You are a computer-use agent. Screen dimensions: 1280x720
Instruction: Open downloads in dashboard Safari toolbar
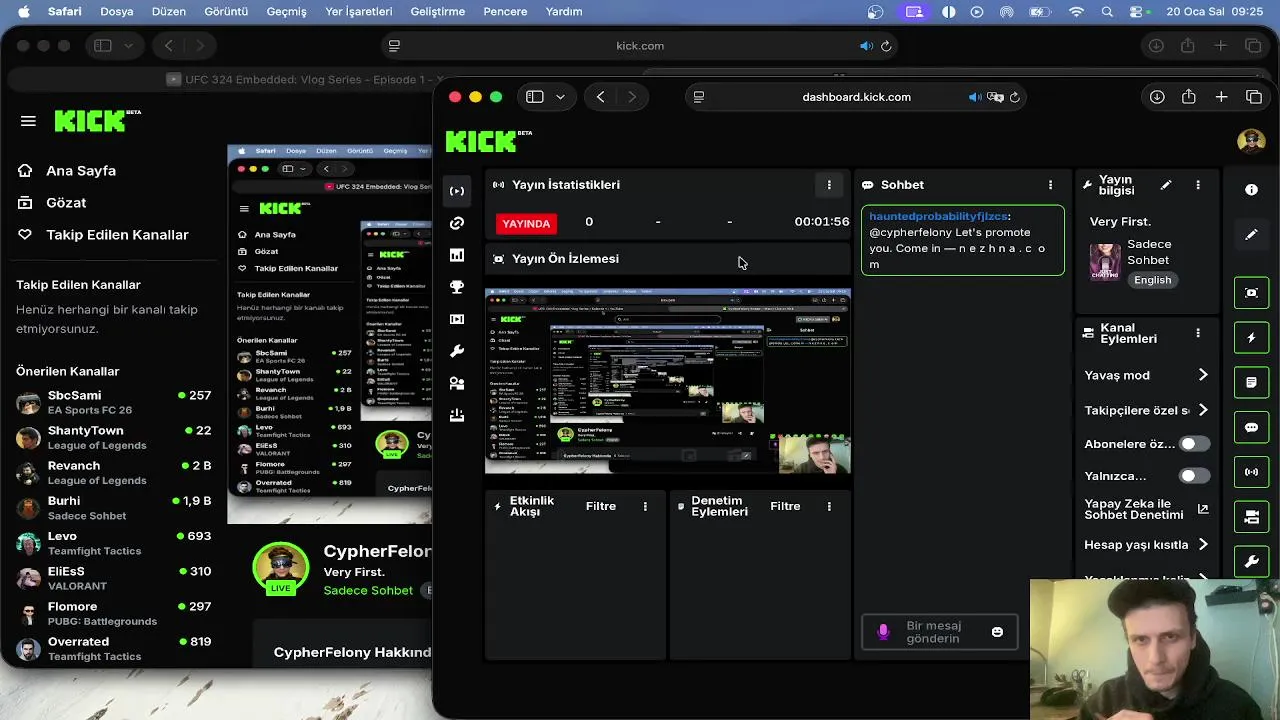pyautogui.click(x=1157, y=97)
